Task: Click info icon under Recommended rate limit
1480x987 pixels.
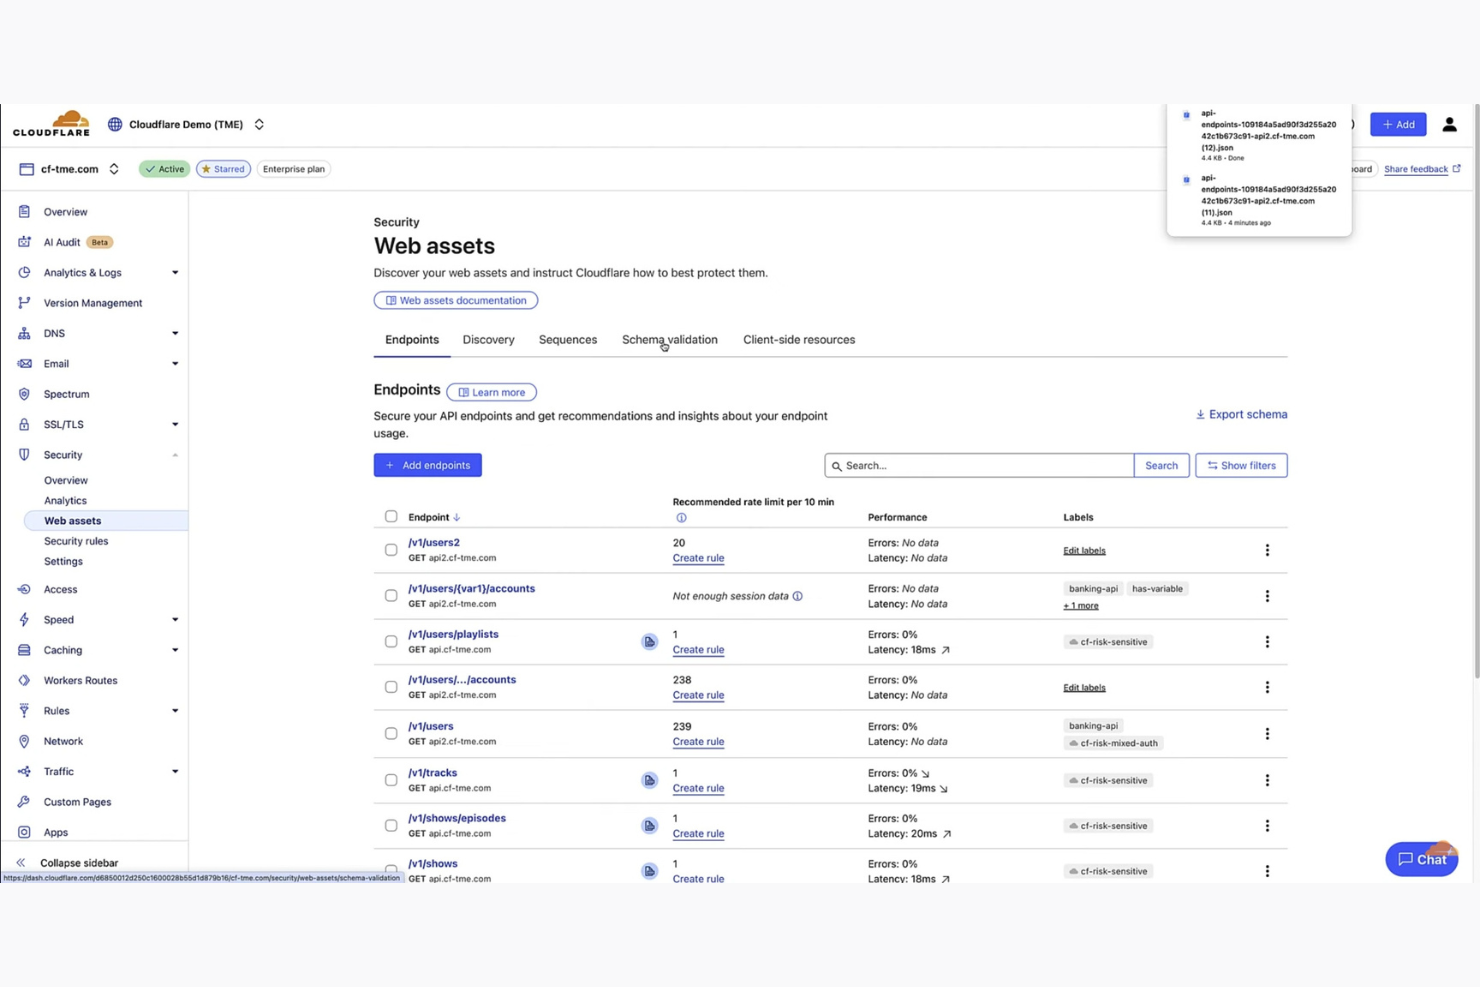Action: 681,518
